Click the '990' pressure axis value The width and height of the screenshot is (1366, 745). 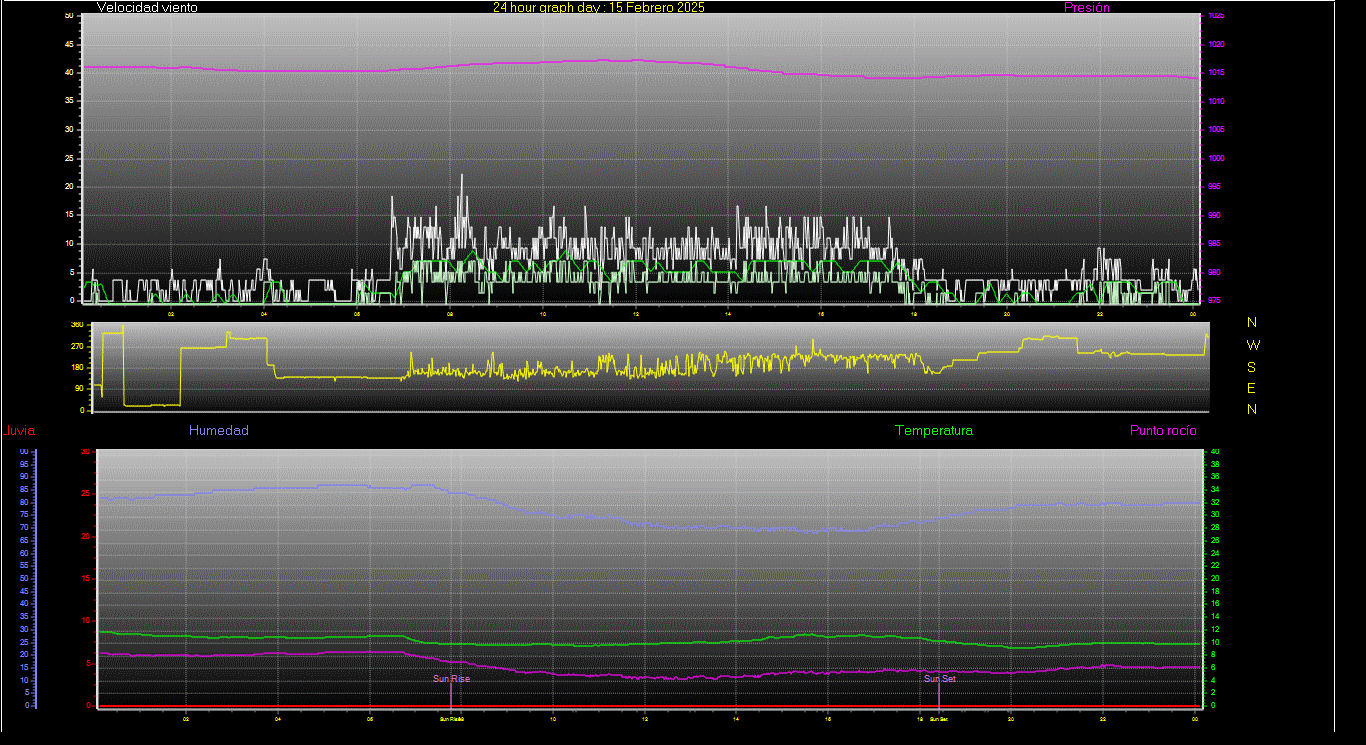click(x=1214, y=216)
